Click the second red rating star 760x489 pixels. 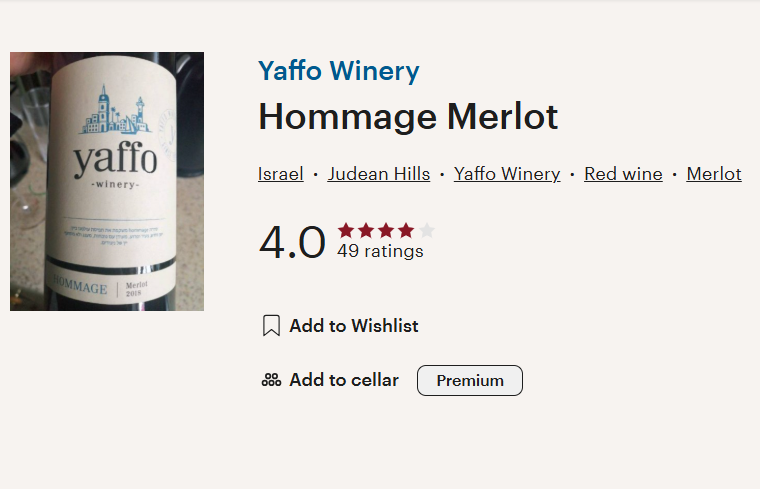[366, 230]
